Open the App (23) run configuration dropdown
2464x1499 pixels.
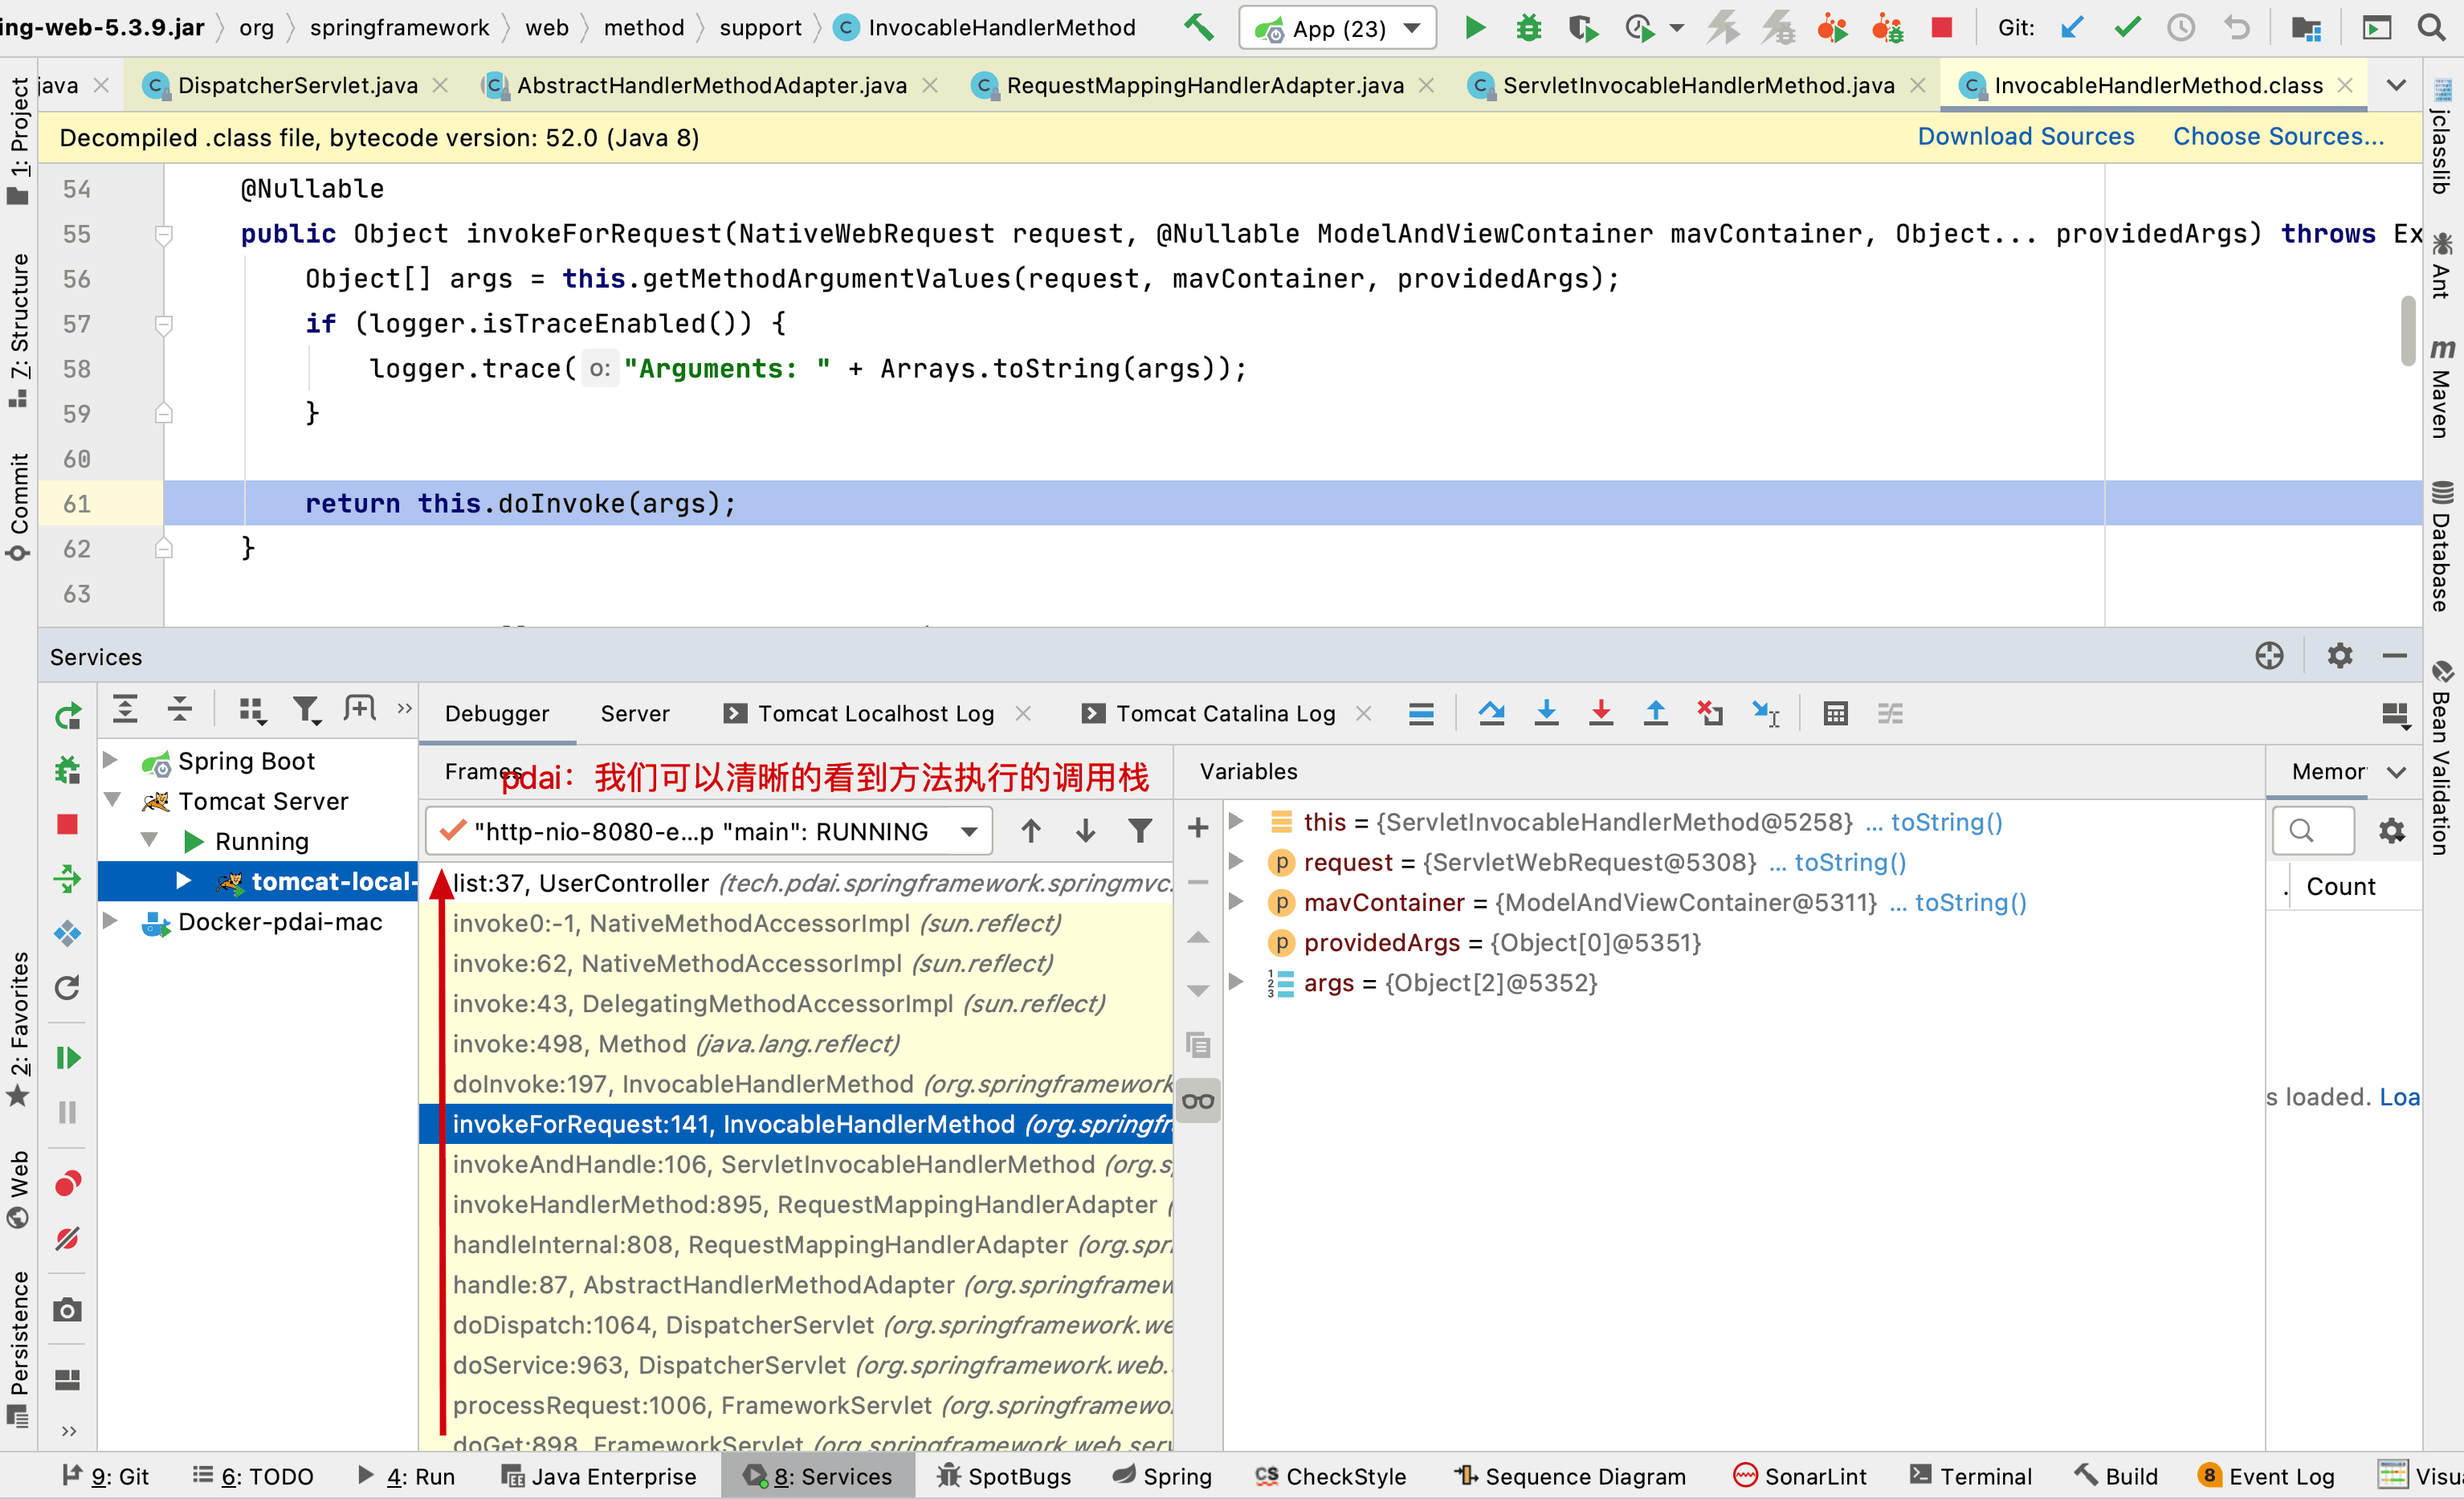coord(1337,28)
